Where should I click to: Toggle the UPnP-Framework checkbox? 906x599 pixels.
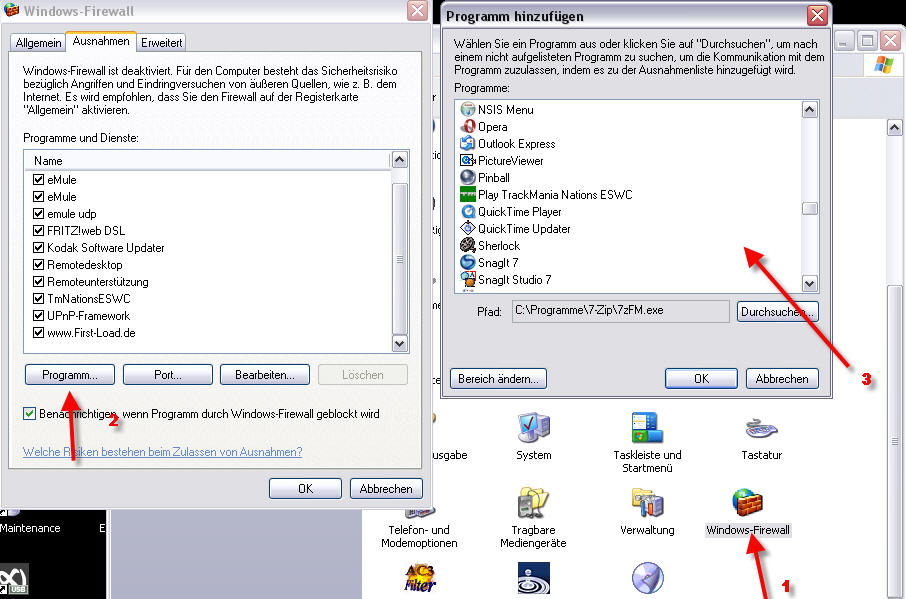click(x=39, y=316)
